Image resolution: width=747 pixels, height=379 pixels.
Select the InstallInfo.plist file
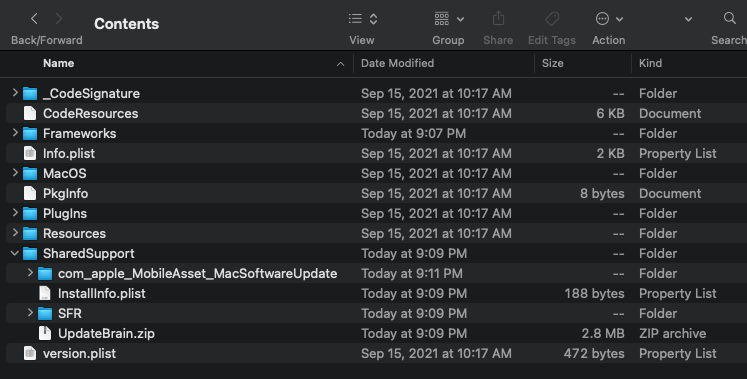pos(102,293)
